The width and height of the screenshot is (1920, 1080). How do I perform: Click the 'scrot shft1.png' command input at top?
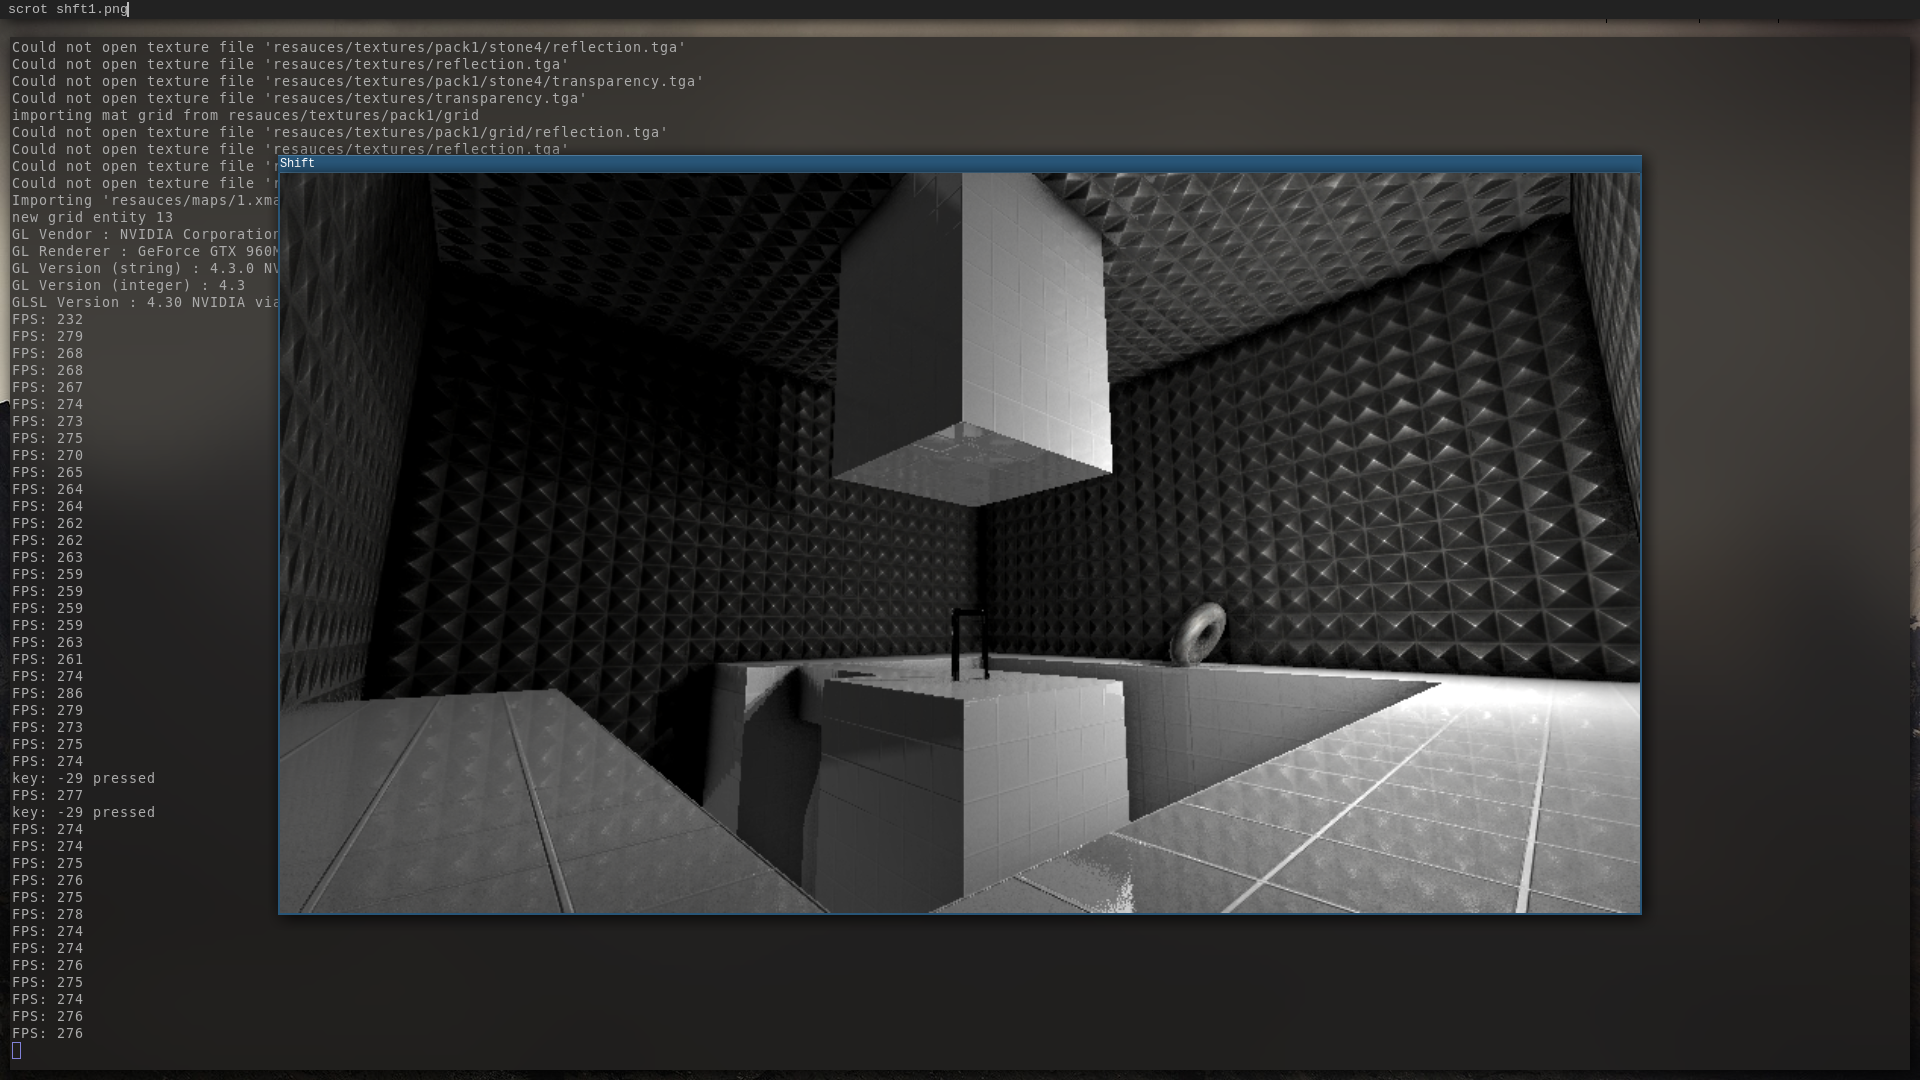68,9
